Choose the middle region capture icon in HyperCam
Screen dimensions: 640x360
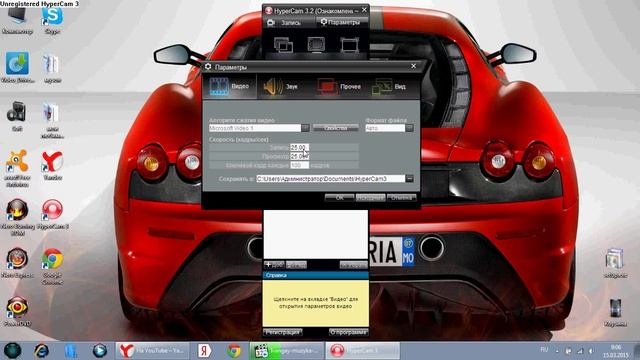click(x=316, y=44)
